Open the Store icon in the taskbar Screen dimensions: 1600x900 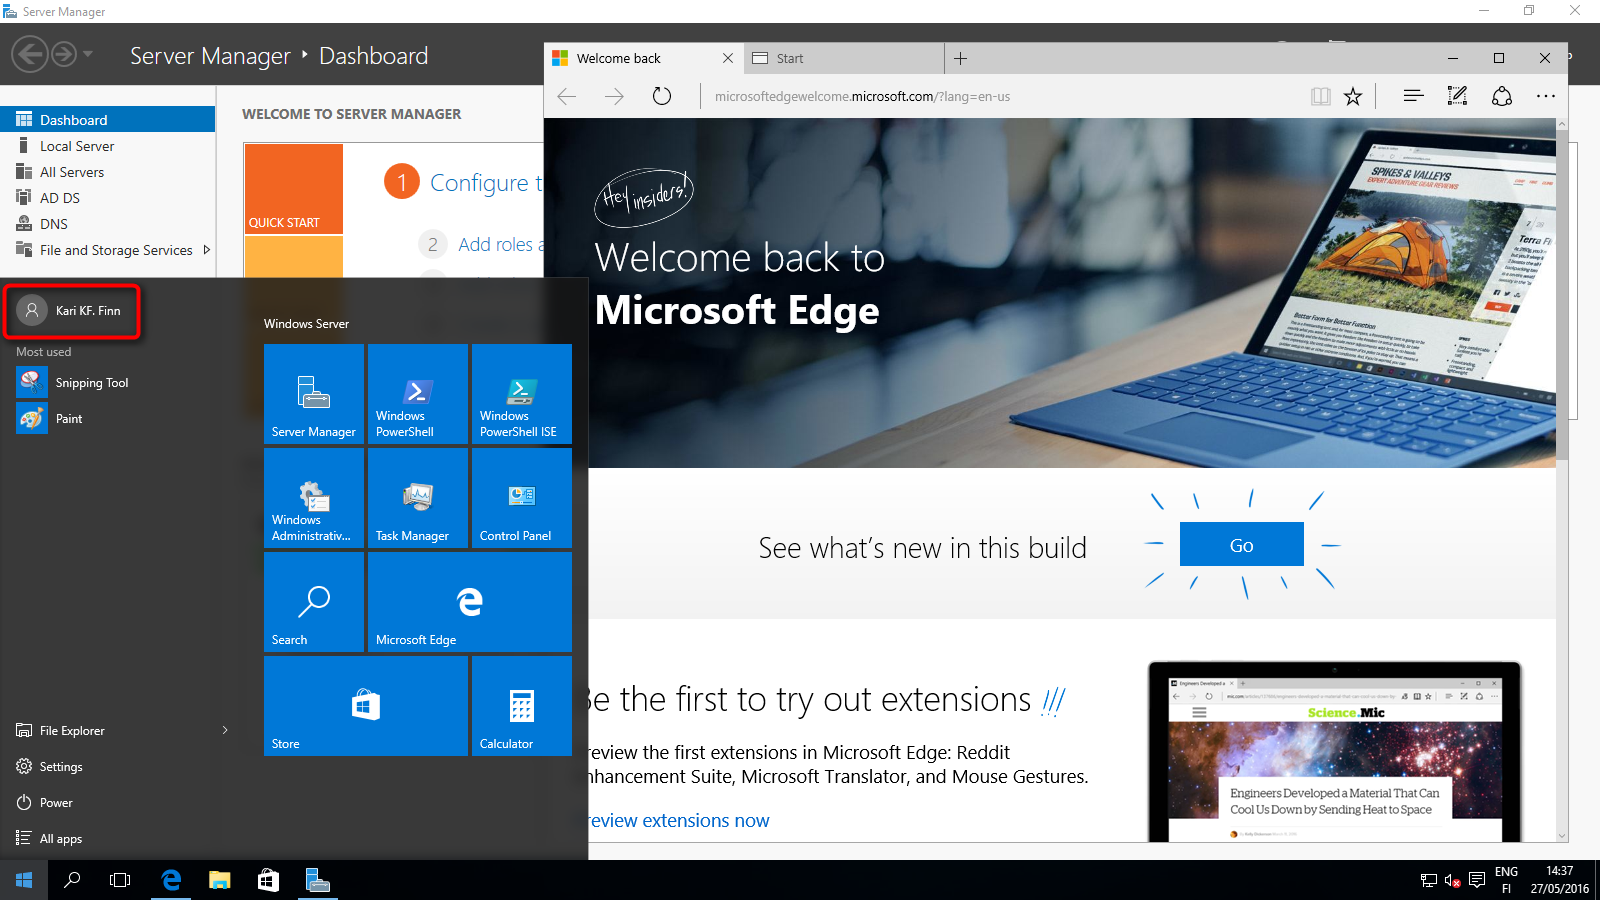(x=268, y=880)
